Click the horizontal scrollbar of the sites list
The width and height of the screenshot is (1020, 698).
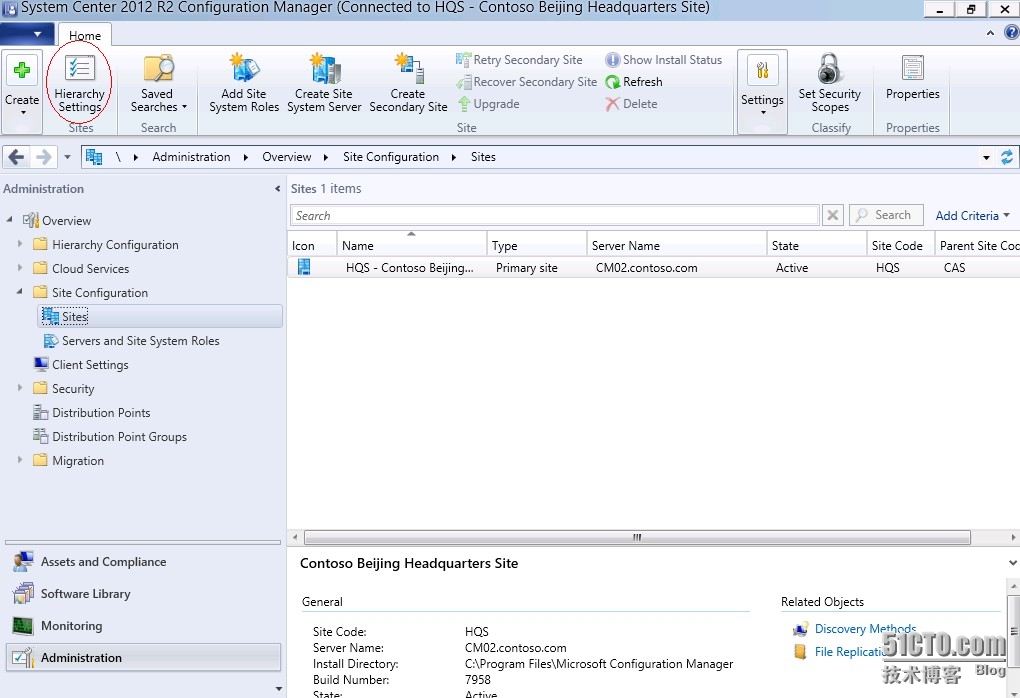[x=637, y=537]
